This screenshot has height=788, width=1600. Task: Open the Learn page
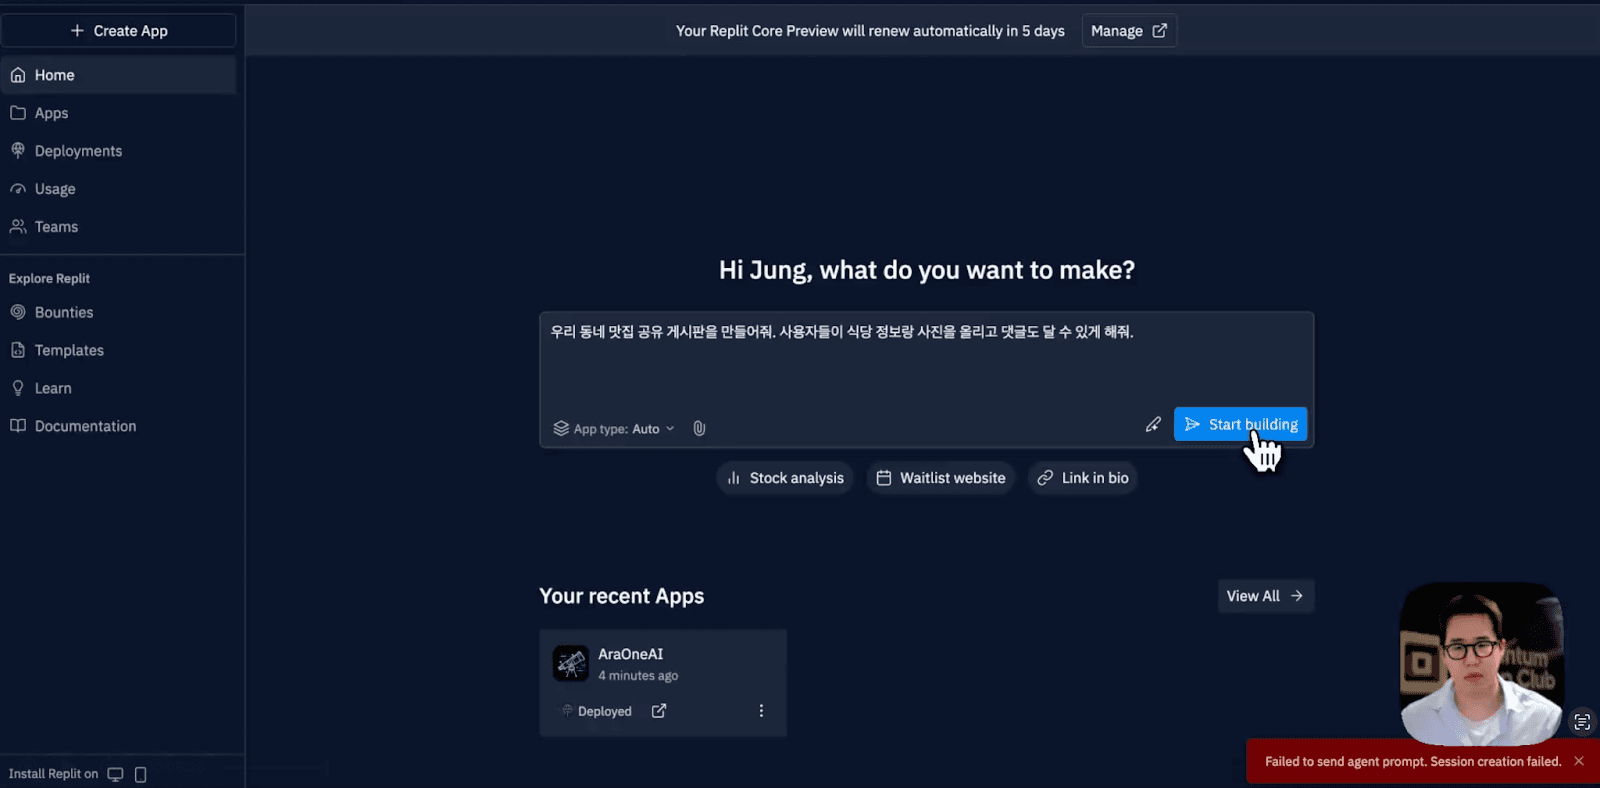tap(118, 388)
